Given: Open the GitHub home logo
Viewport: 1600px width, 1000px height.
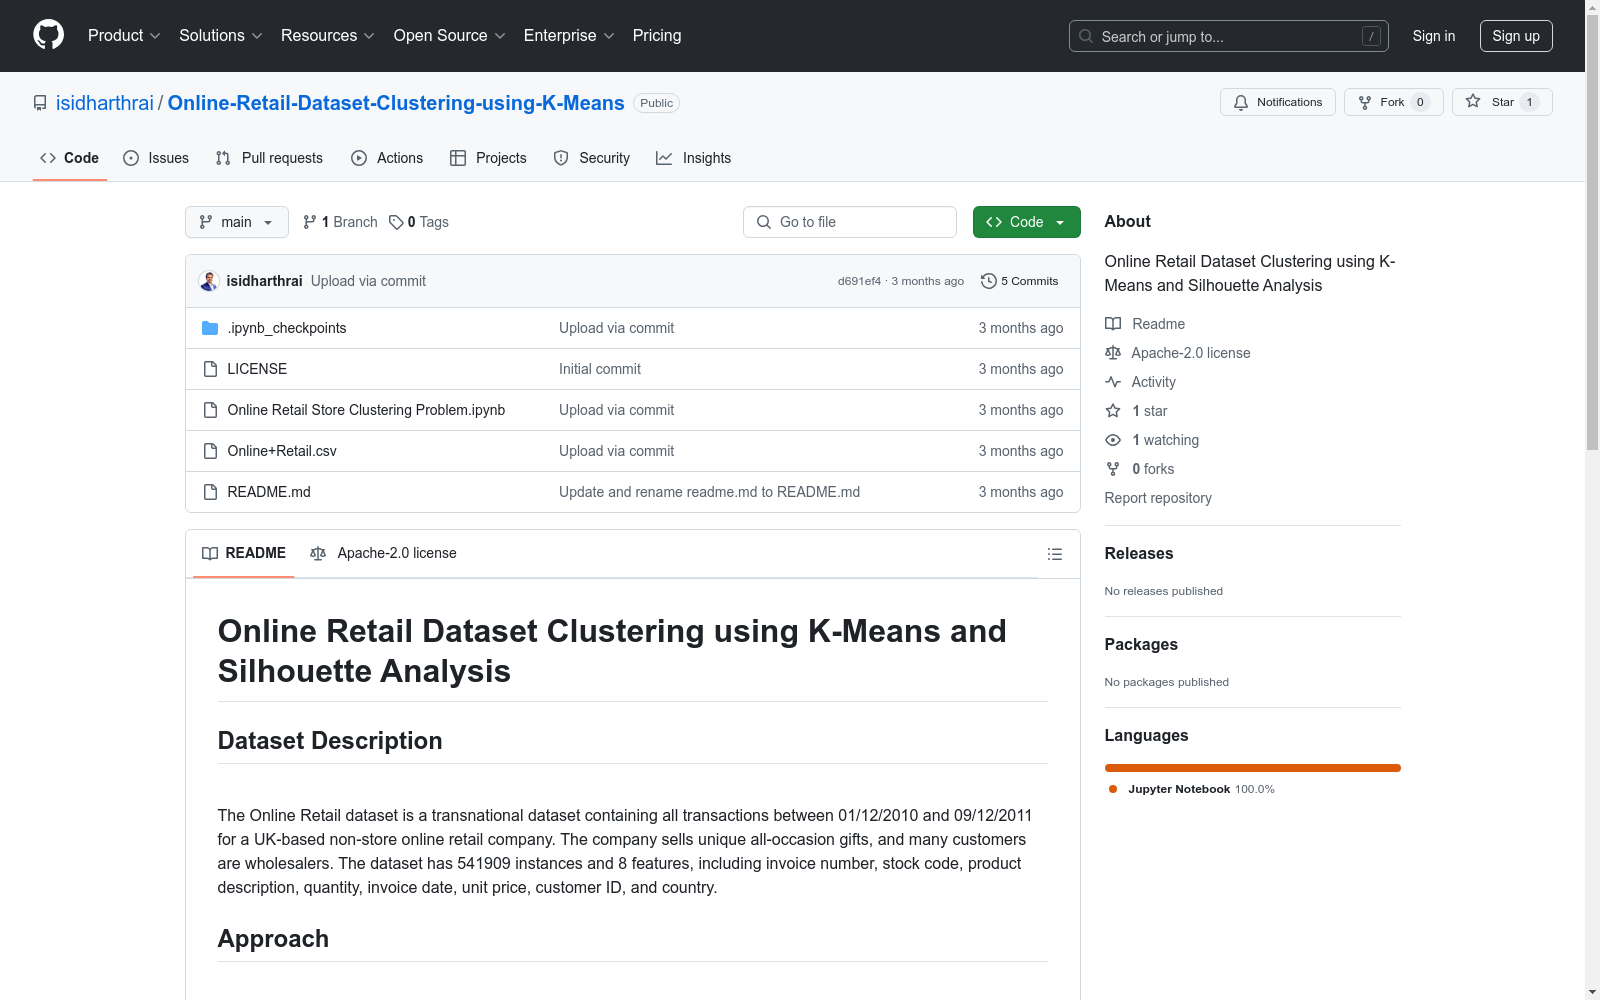Looking at the screenshot, I should tap(48, 35).
